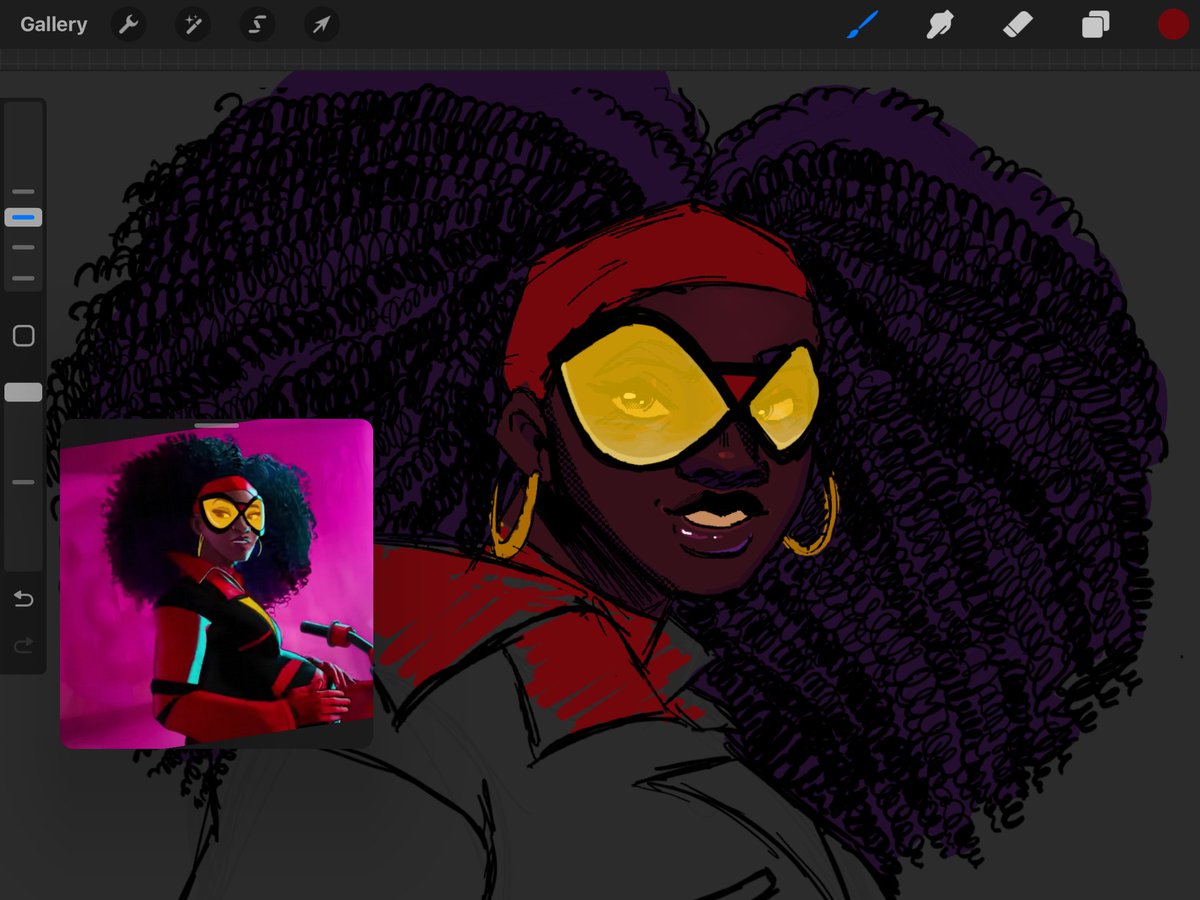The height and width of the screenshot is (900, 1200).
Task: Activate the Selection tool
Action: point(258,25)
